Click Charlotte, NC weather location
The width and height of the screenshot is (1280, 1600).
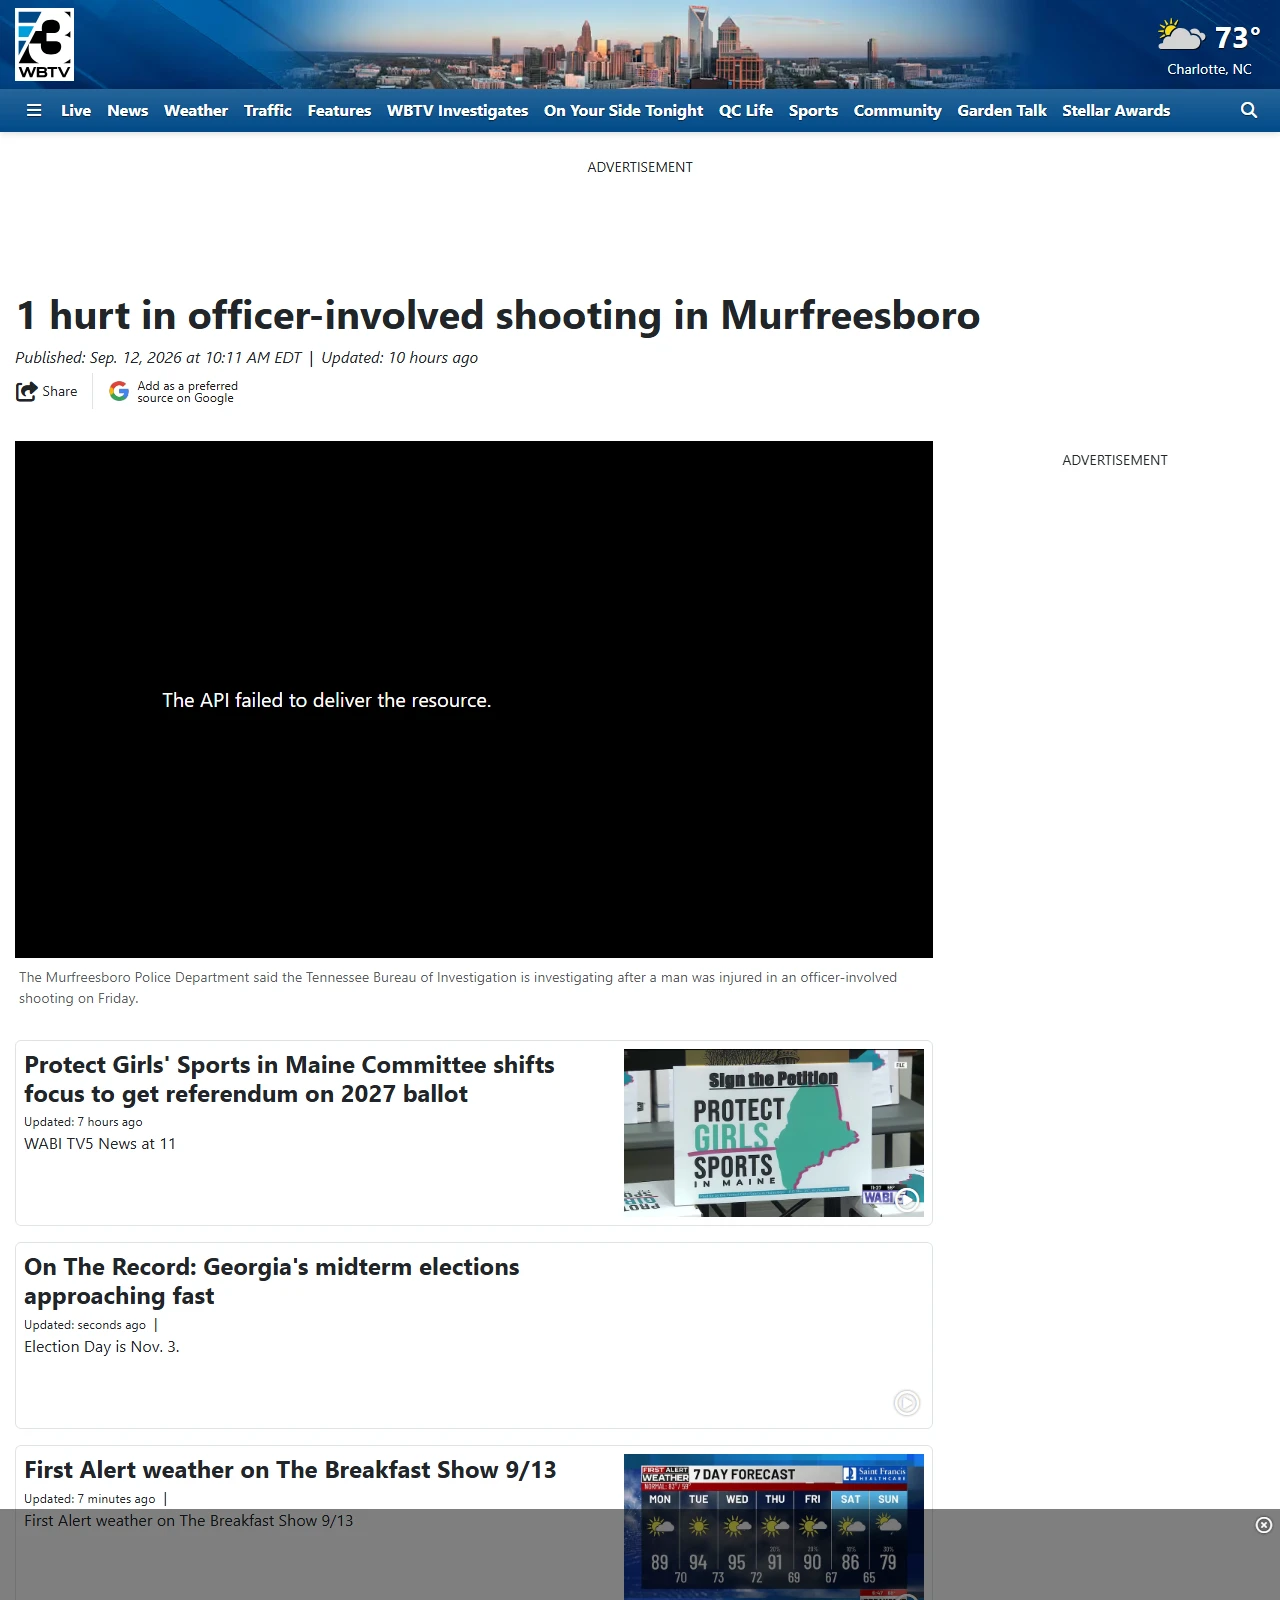coord(1209,69)
